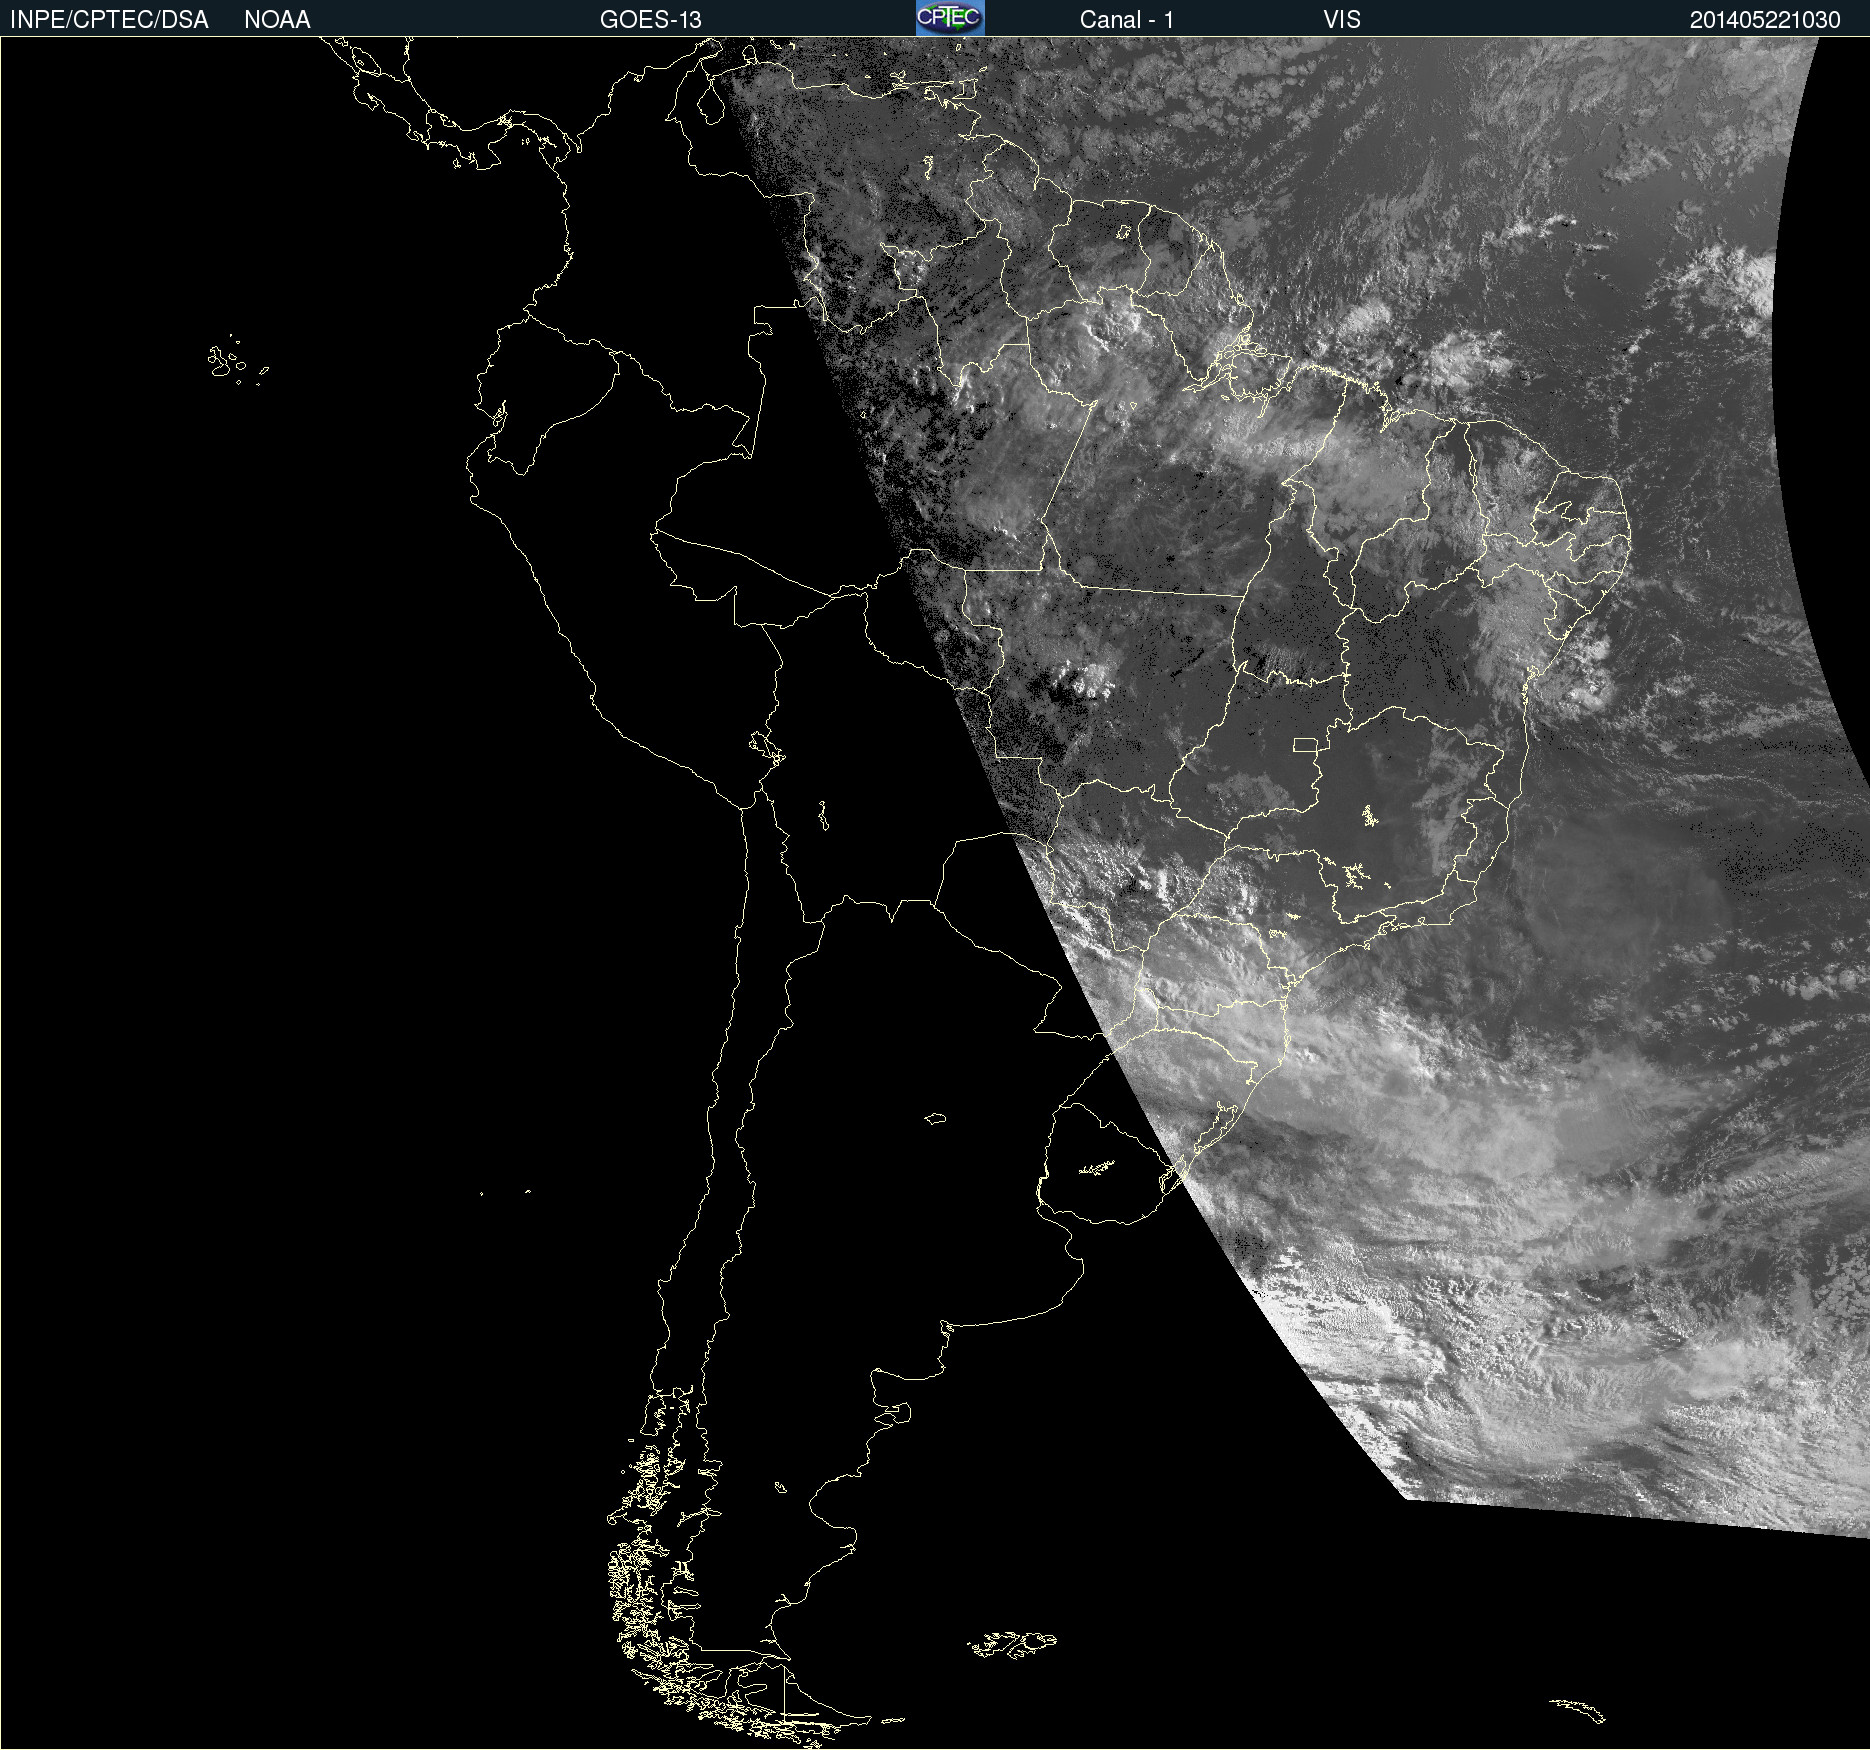Click the Canal - 1 label
Viewport: 1870px width, 1750px height.
pos(1127,20)
